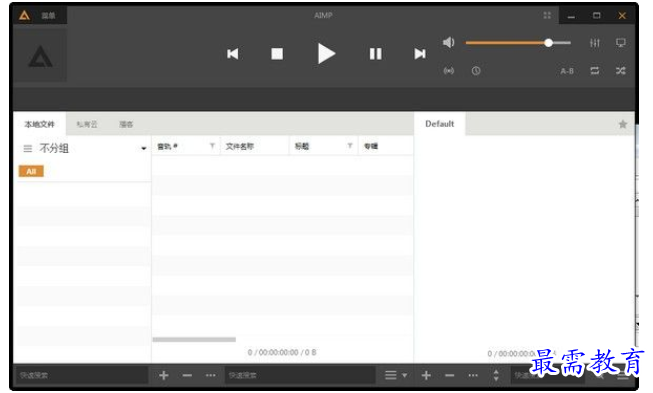Stop playback with the square button
Viewport: 653px width, 393px height.
pyautogui.click(x=277, y=54)
